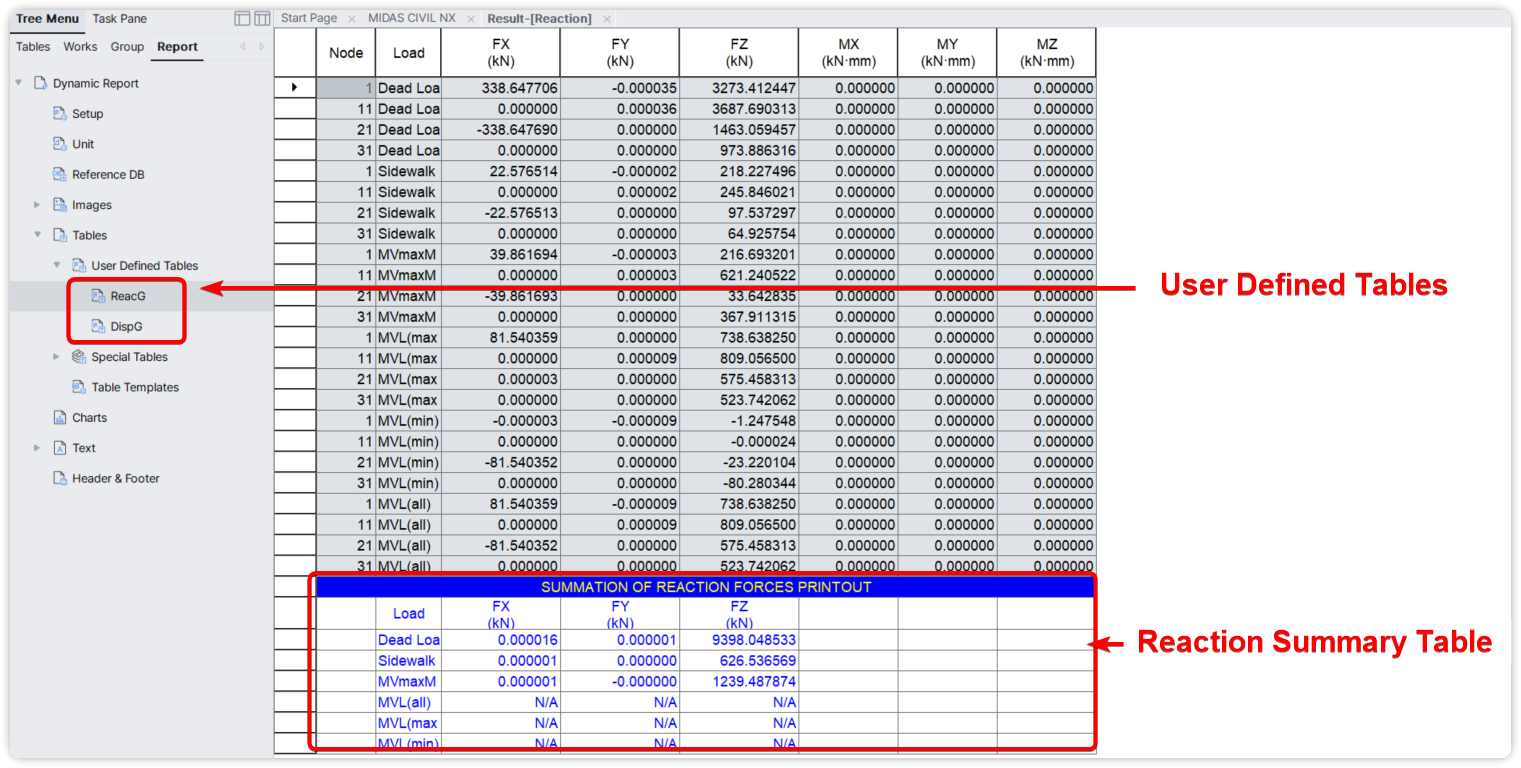Click the MZ (kN·mm) column header
Viewport: 1521px width, 768px height.
pos(1046,53)
